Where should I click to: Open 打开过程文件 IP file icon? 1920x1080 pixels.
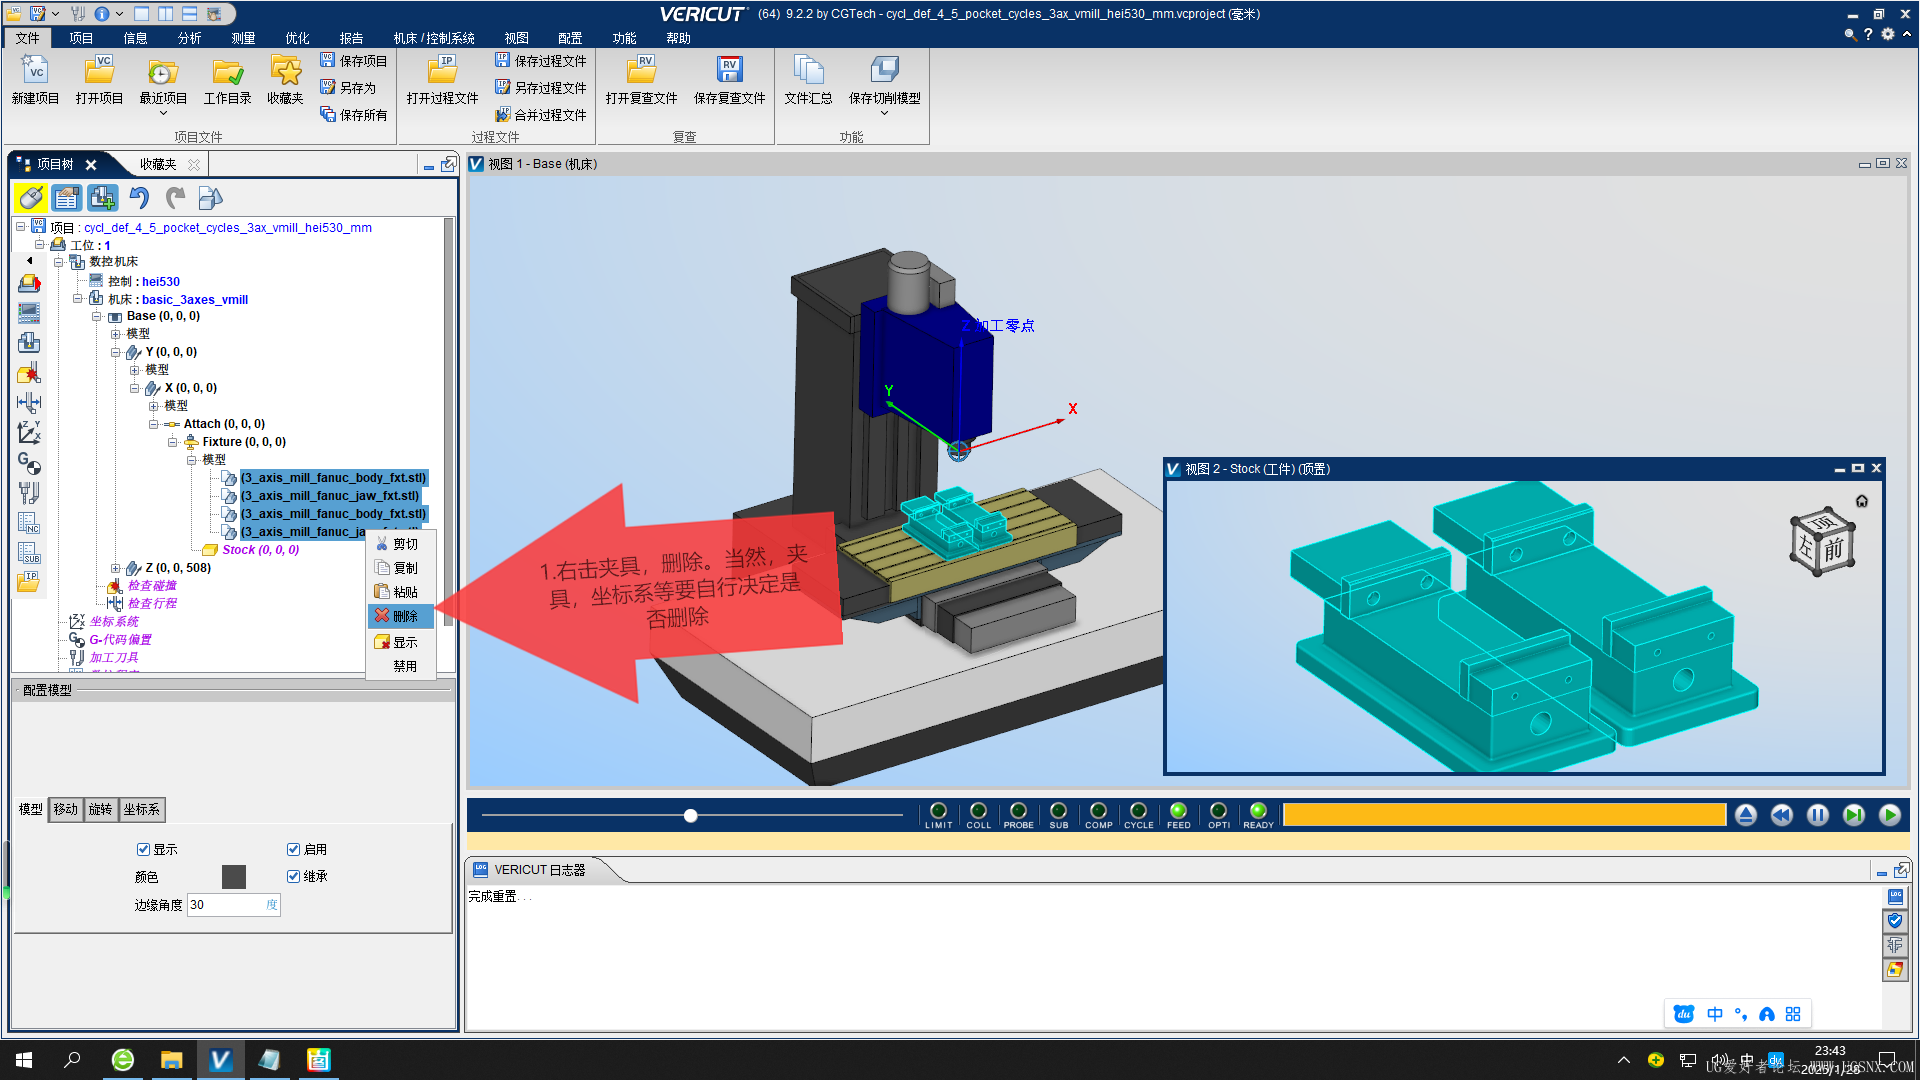[442, 80]
